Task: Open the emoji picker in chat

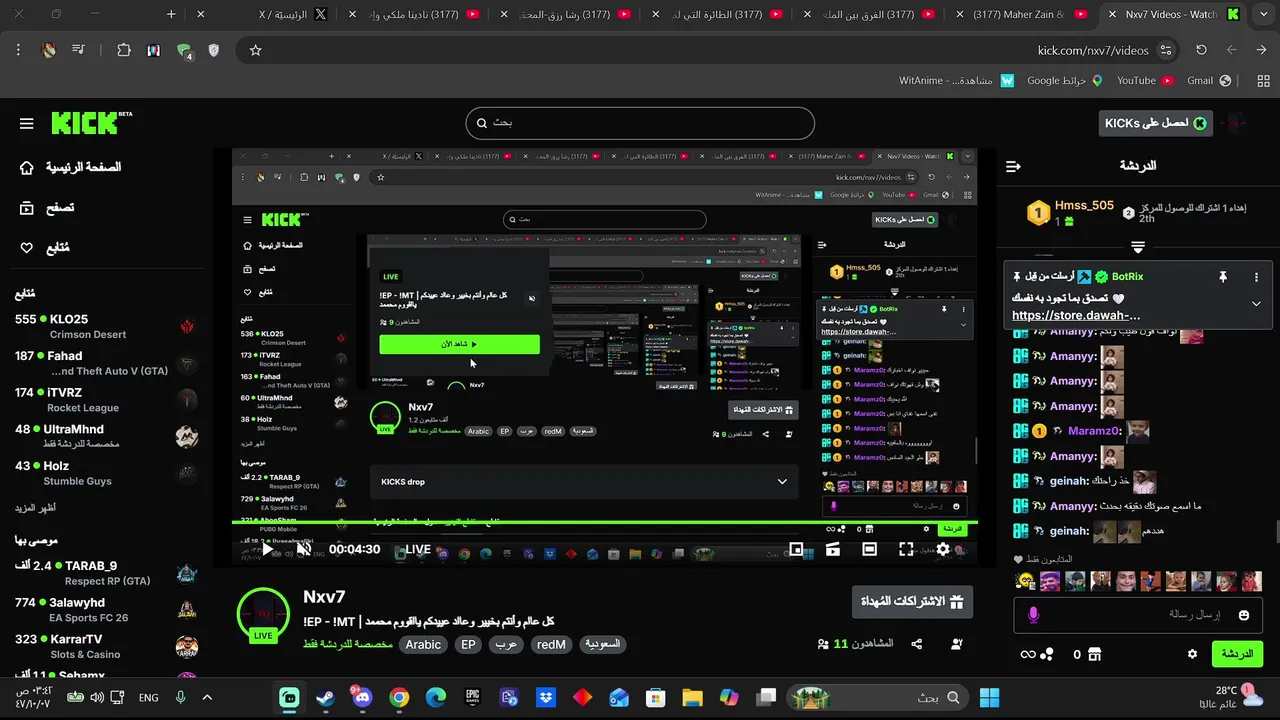Action: tap(1244, 615)
